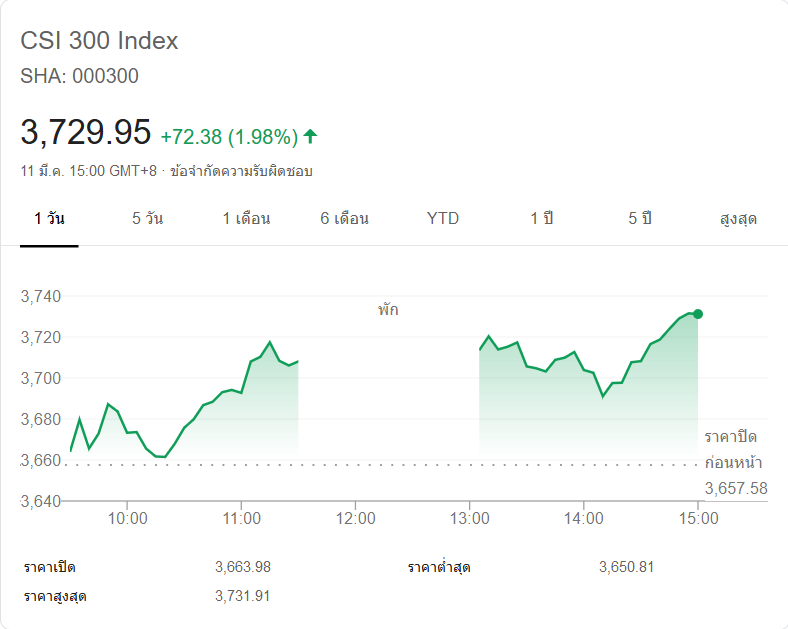788x629 pixels.
Task: Click the current price 3,729.95
Action: coord(86,132)
